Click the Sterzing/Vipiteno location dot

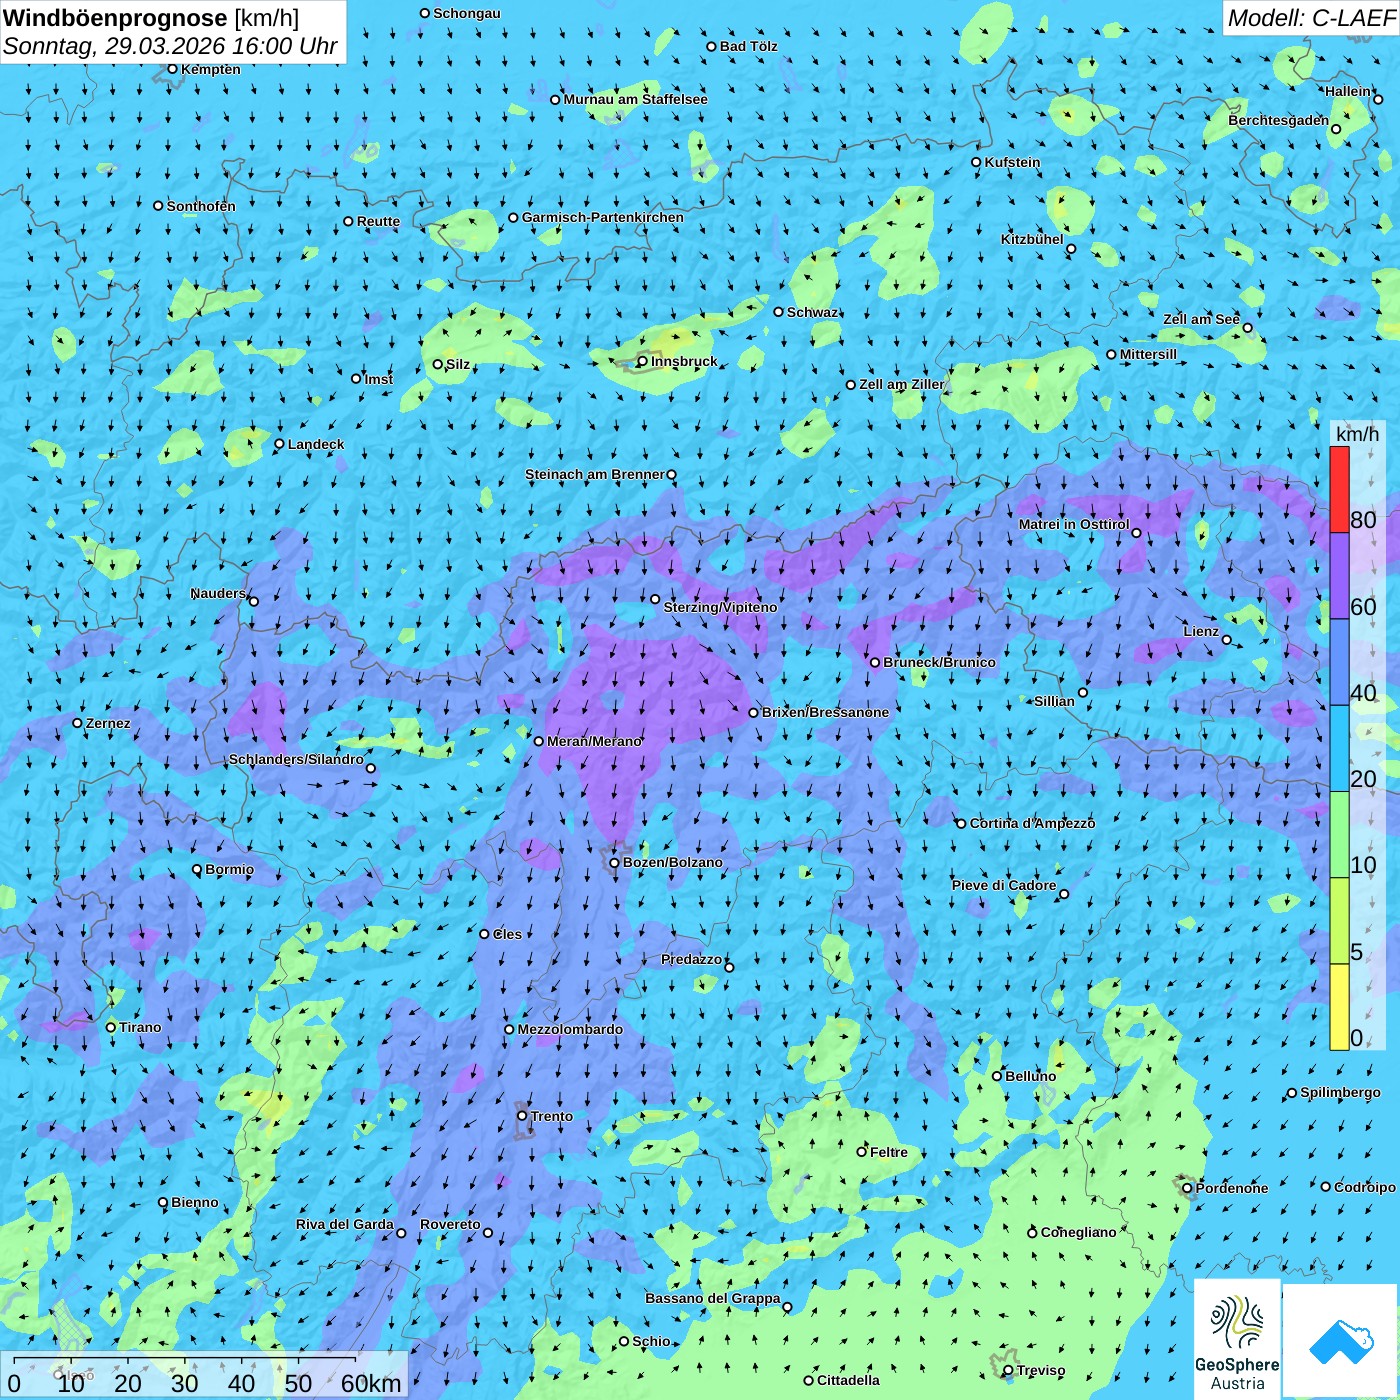[x=655, y=600]
